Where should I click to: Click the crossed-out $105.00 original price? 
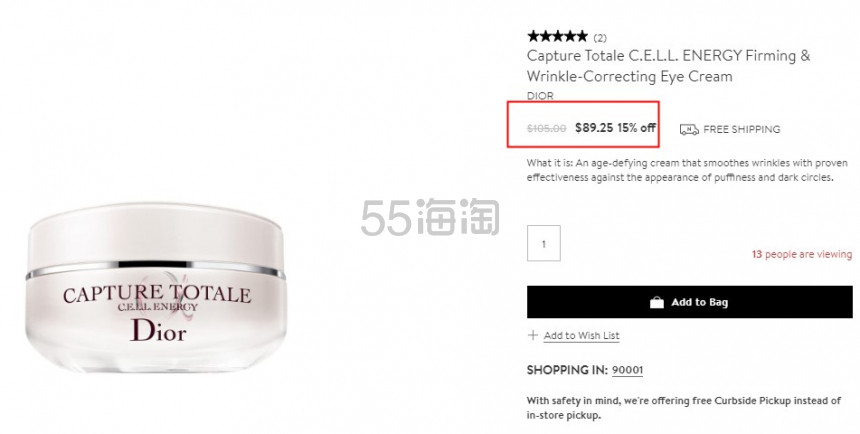(x=546, y=128)
